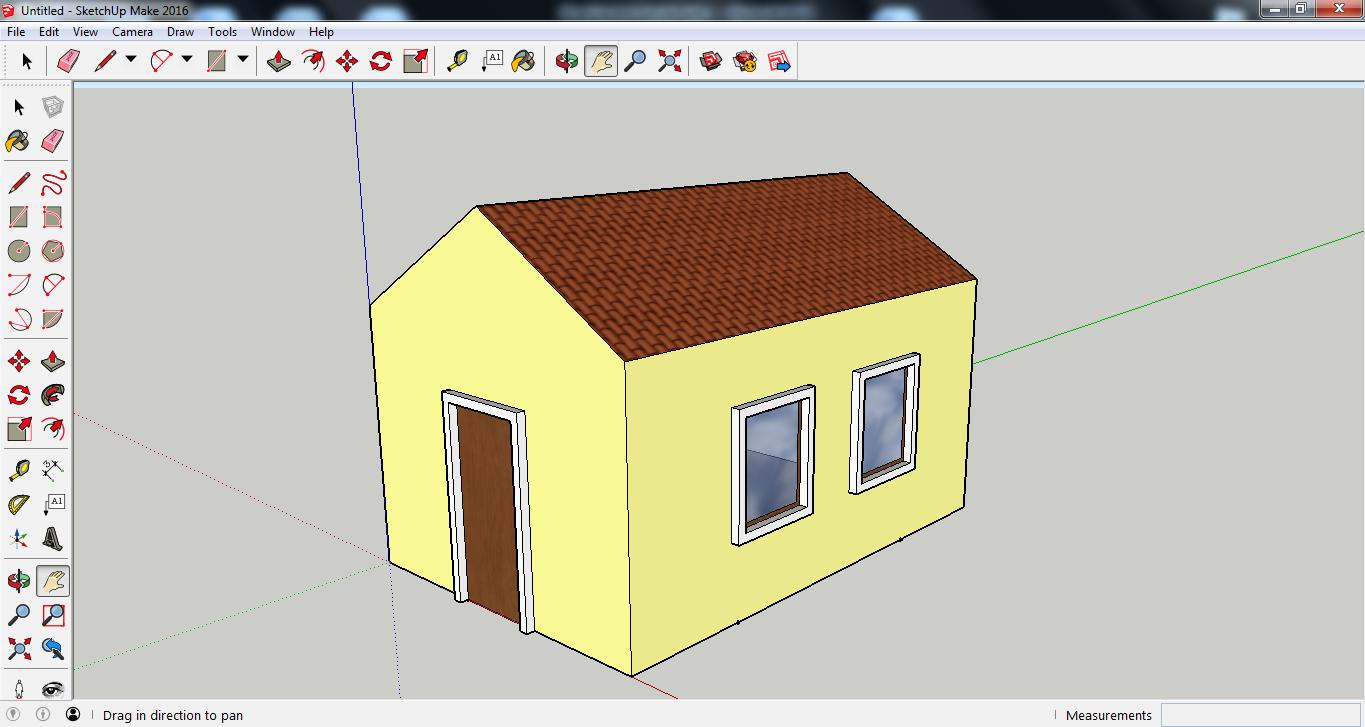
Task: Select the Position Camera tool
Action: click(19, 689)
